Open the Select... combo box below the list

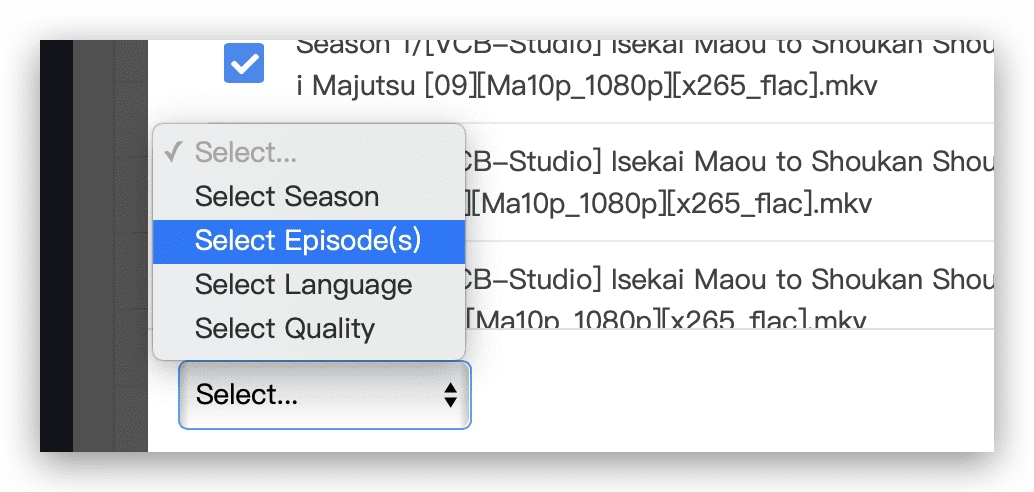[x=325, y=394]
